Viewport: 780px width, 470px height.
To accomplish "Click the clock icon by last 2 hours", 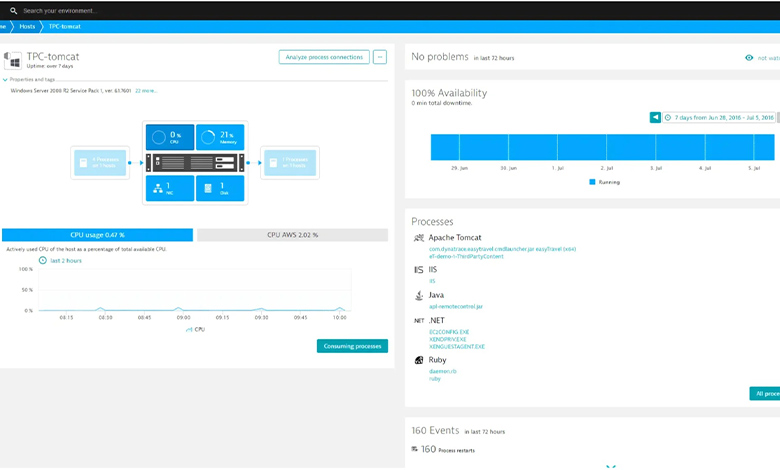I will [43, 261].
